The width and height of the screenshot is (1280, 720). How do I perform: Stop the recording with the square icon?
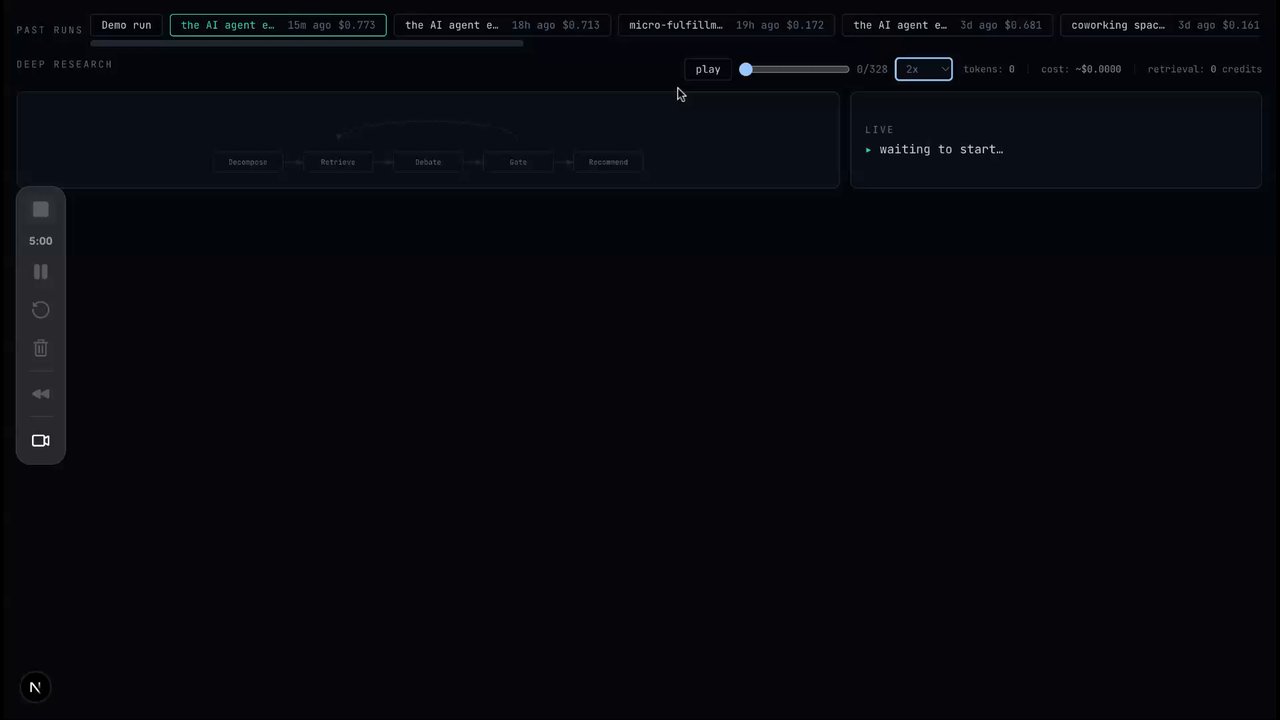(41, 209)
